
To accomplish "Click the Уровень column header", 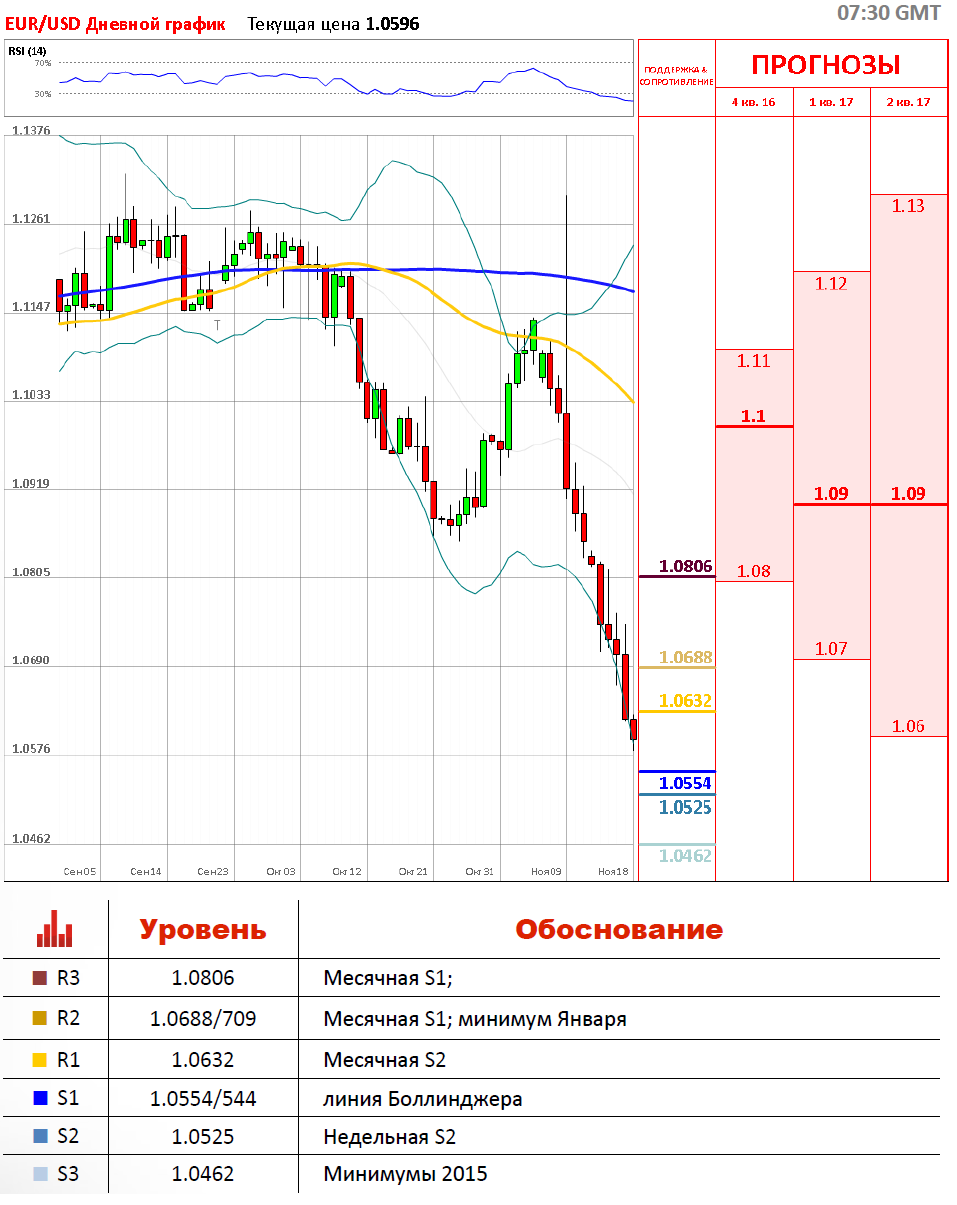I will point(203,929).
